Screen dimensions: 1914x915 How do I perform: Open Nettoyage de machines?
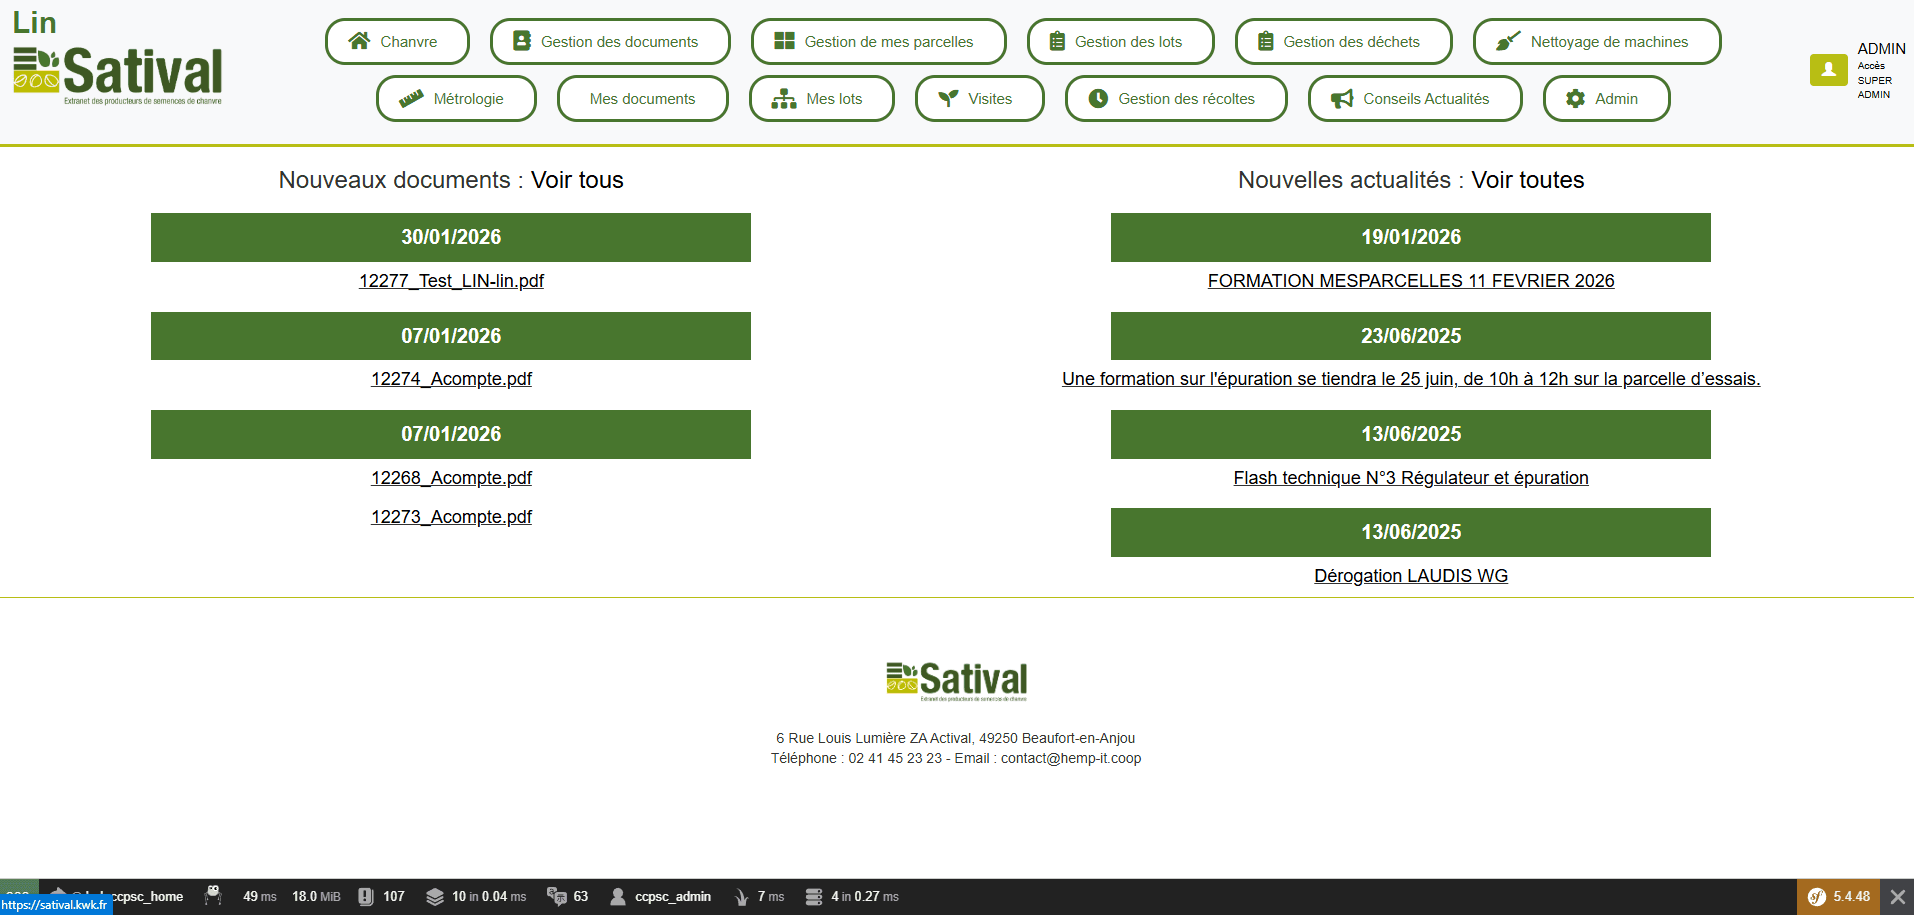click(1597, 41)
